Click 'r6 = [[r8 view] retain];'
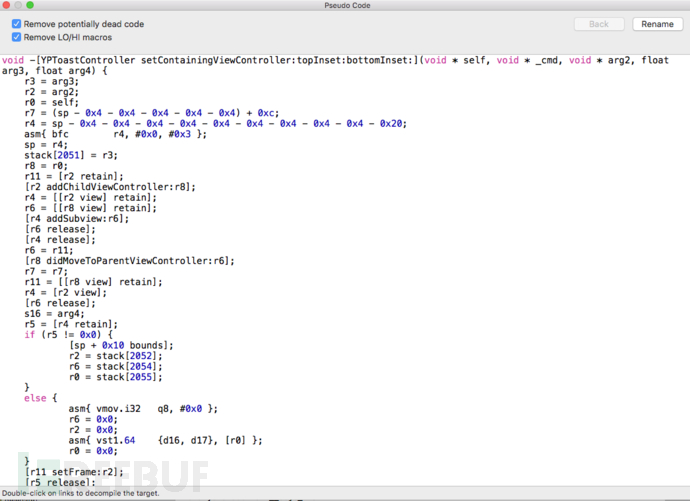Image resolution: width=690 pixels, height=501 pixels. pyautogui.click(x=90, y=208)
